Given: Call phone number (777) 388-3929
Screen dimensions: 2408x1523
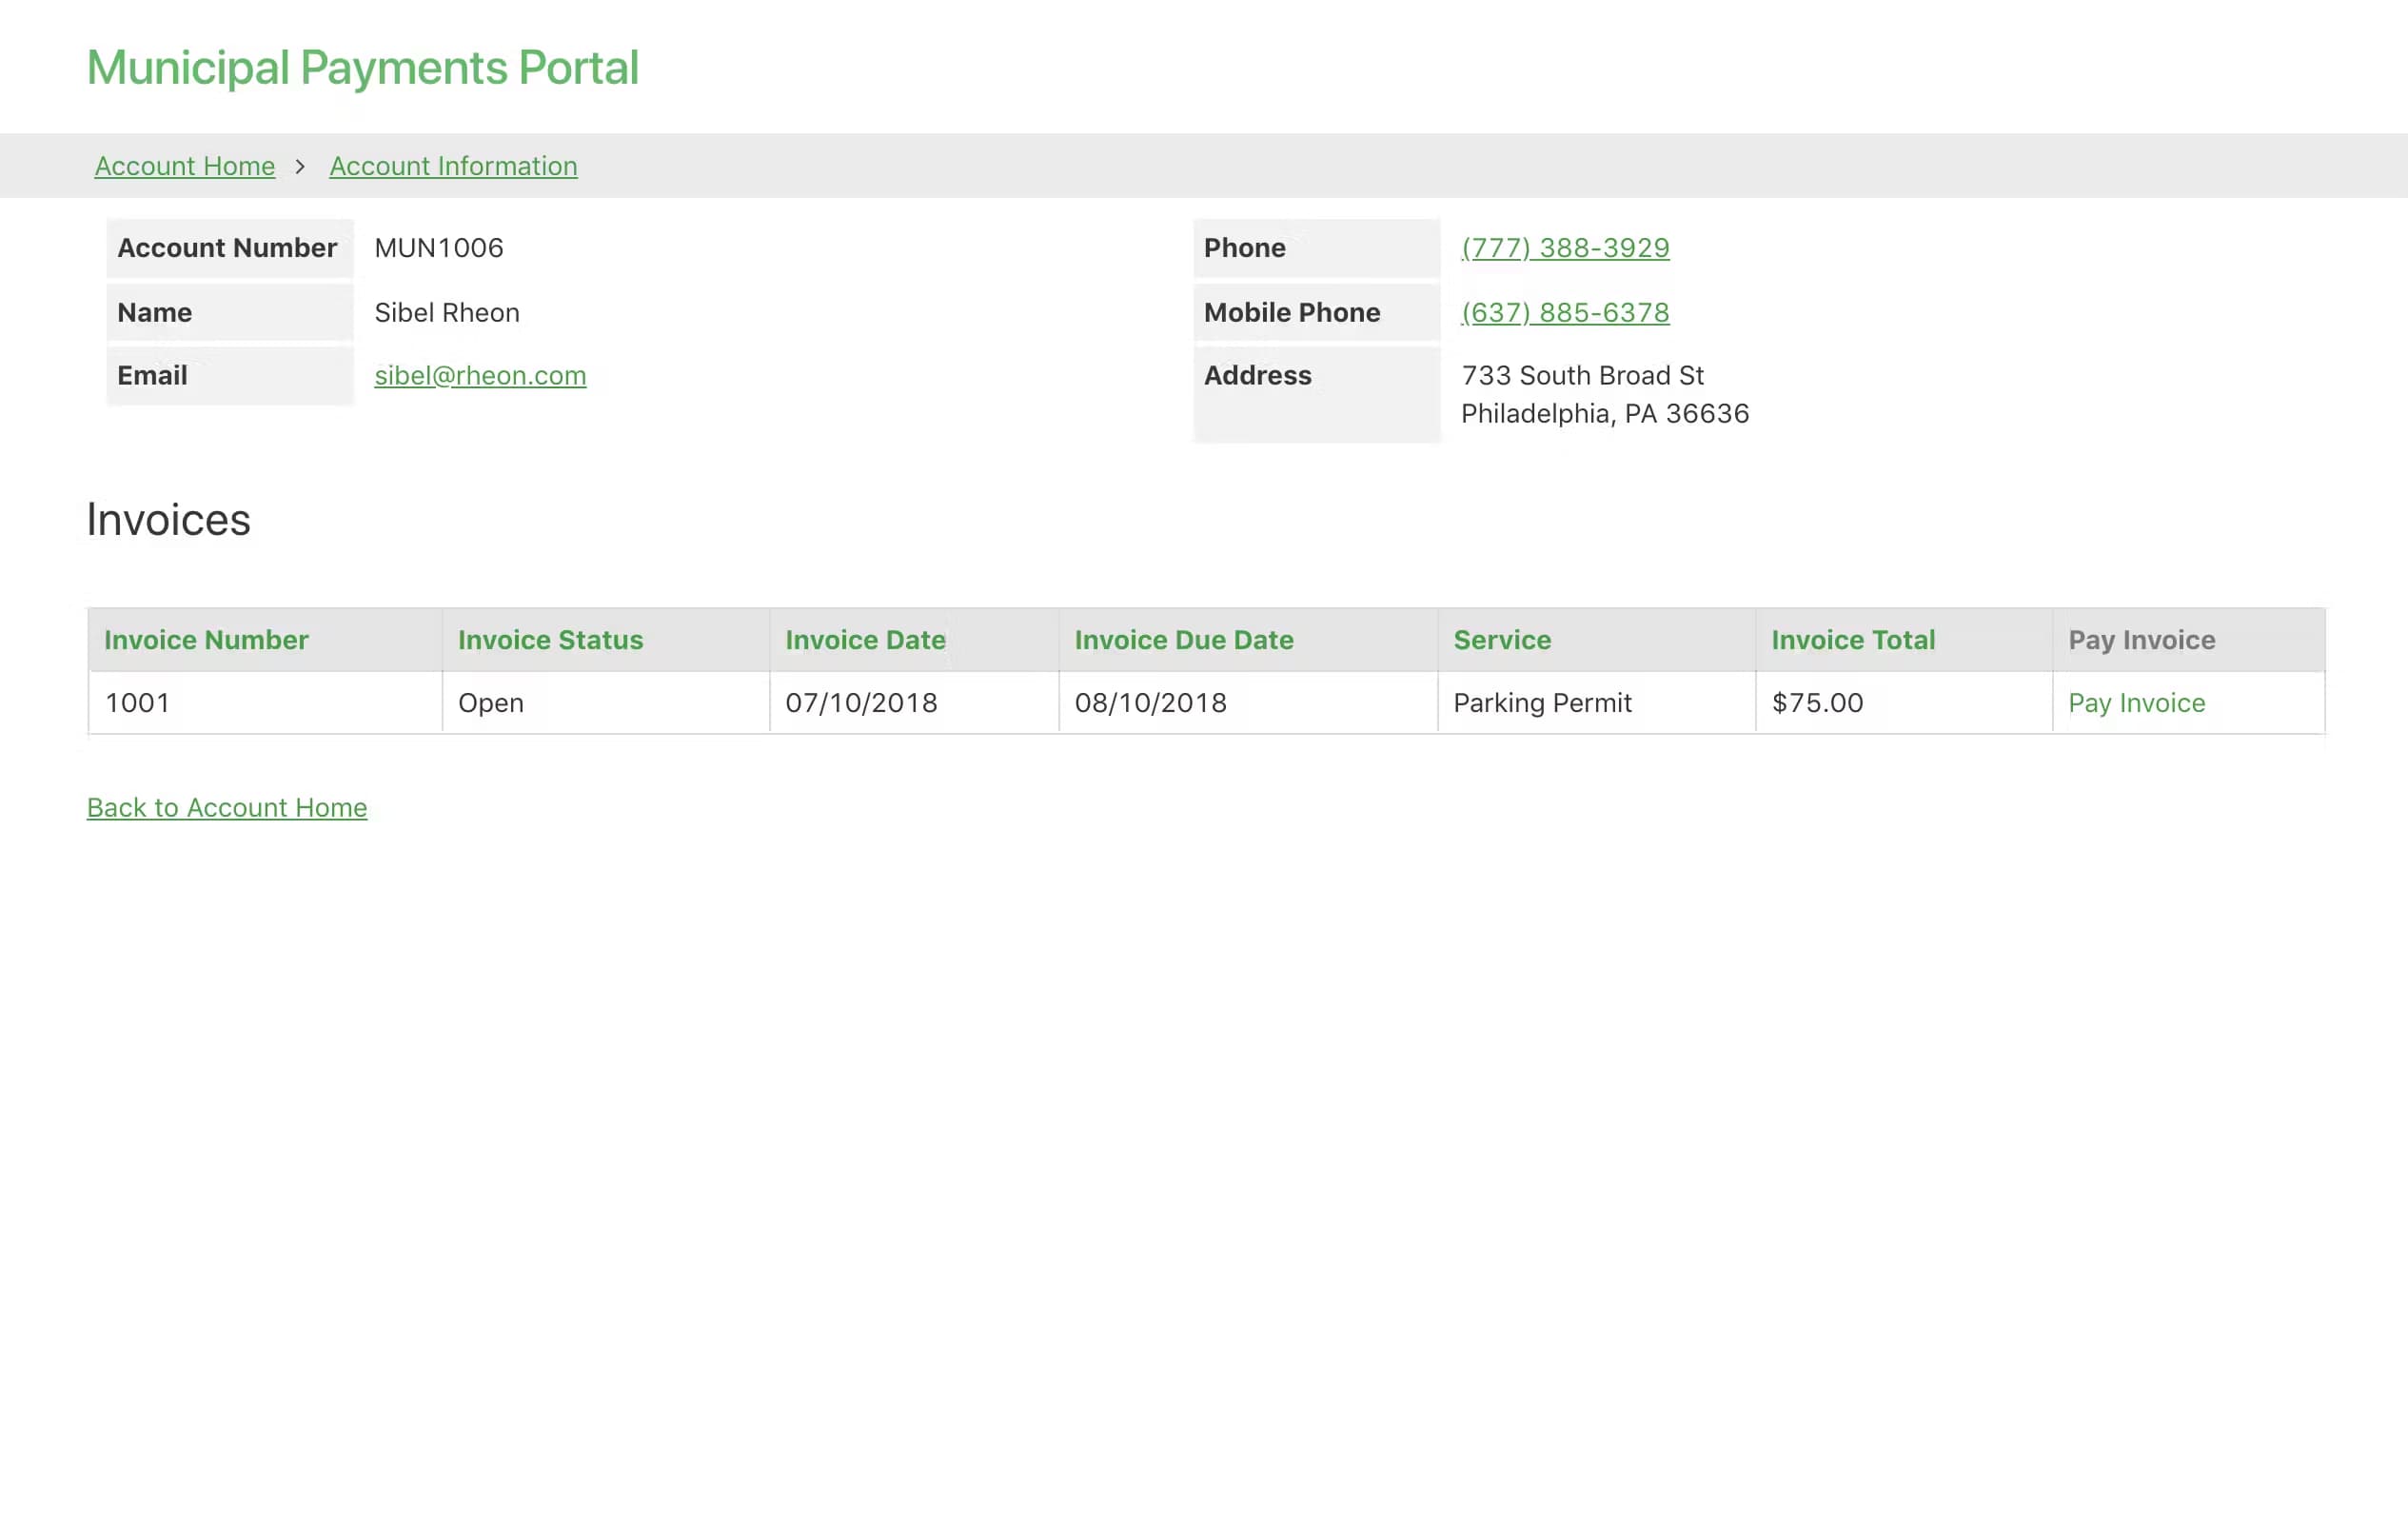Looking at the screenshot, I should [x=1564, y=247].
